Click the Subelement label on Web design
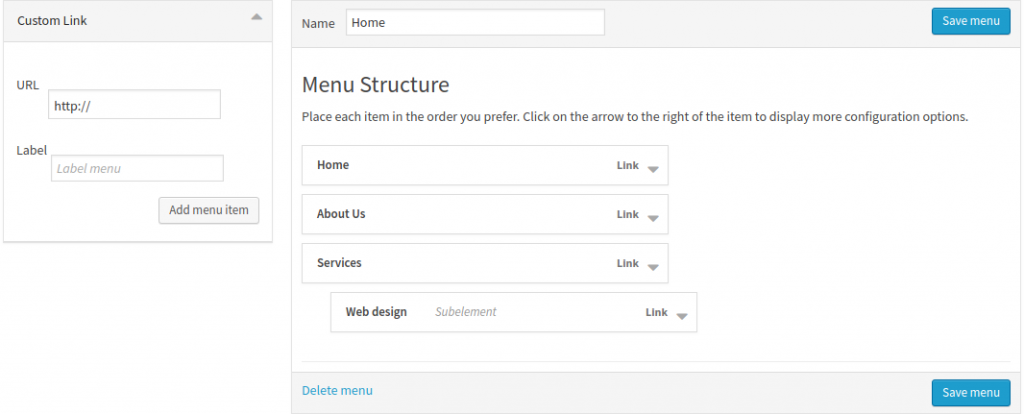 click(465, 312)
